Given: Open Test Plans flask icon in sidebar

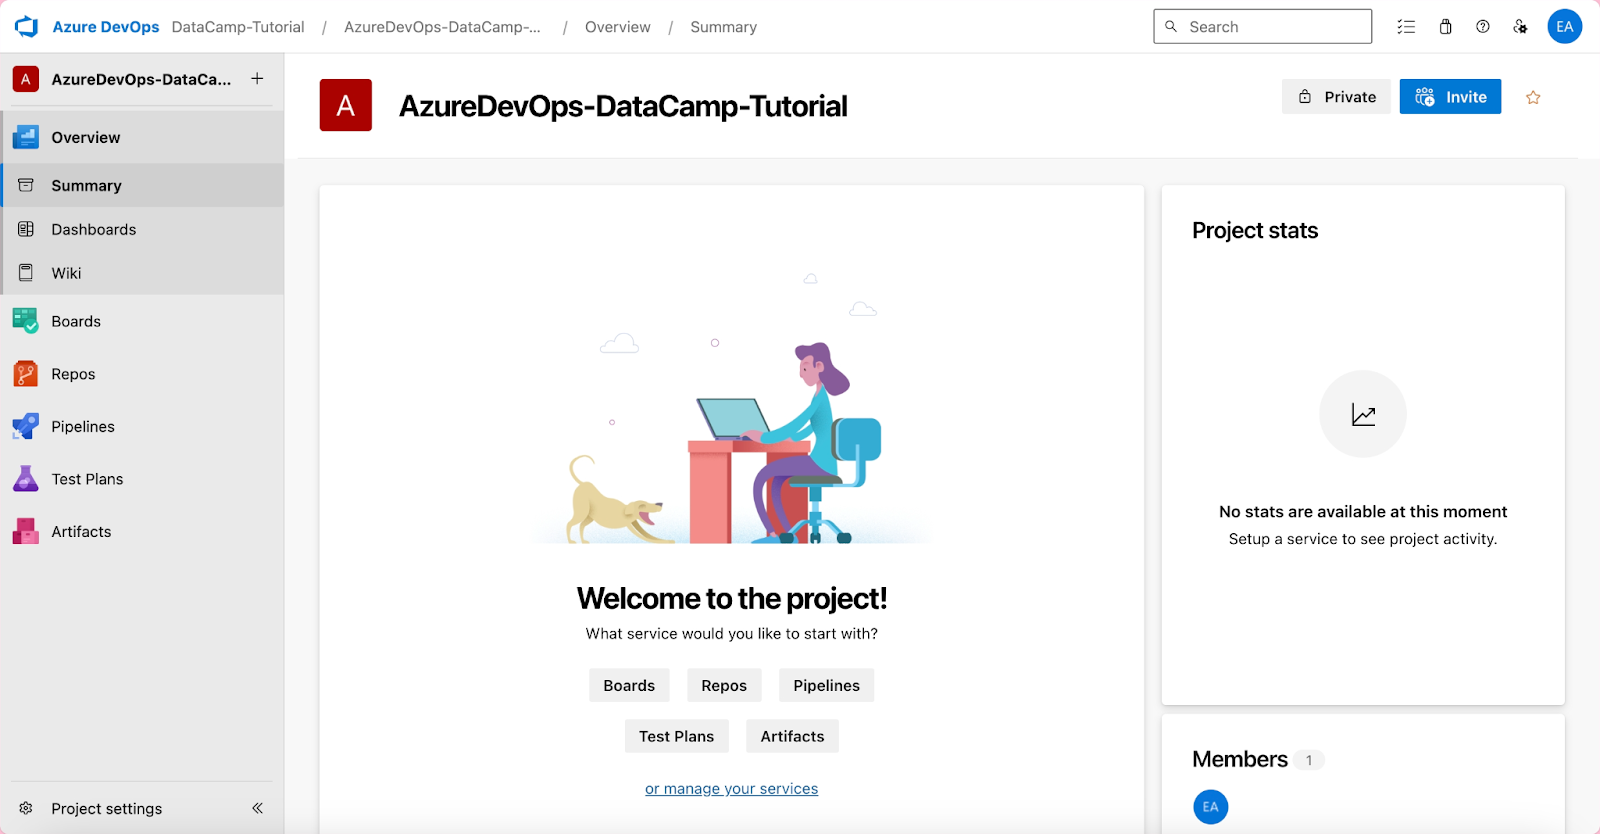Looking at the screenshot, I should click(x=26, y=479).
